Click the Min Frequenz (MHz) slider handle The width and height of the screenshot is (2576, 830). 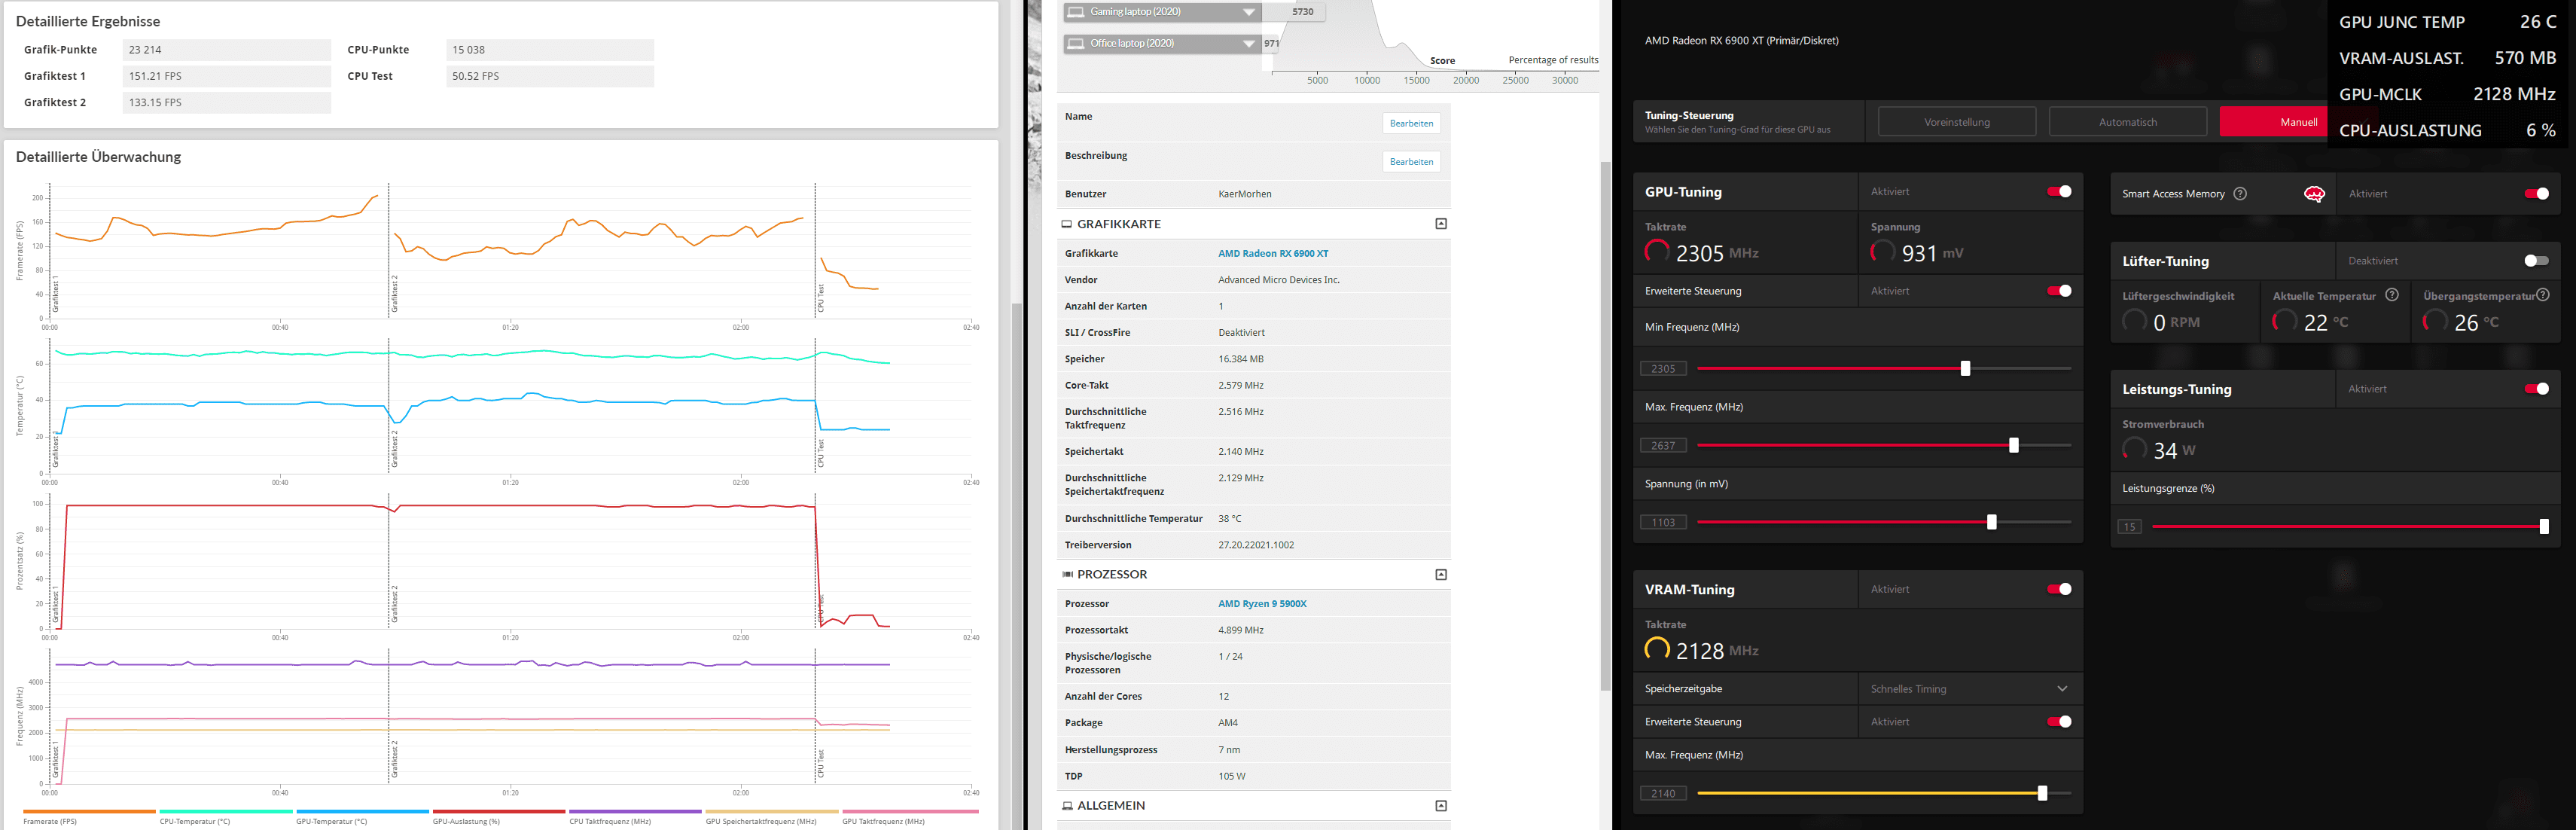[1965, 368]
